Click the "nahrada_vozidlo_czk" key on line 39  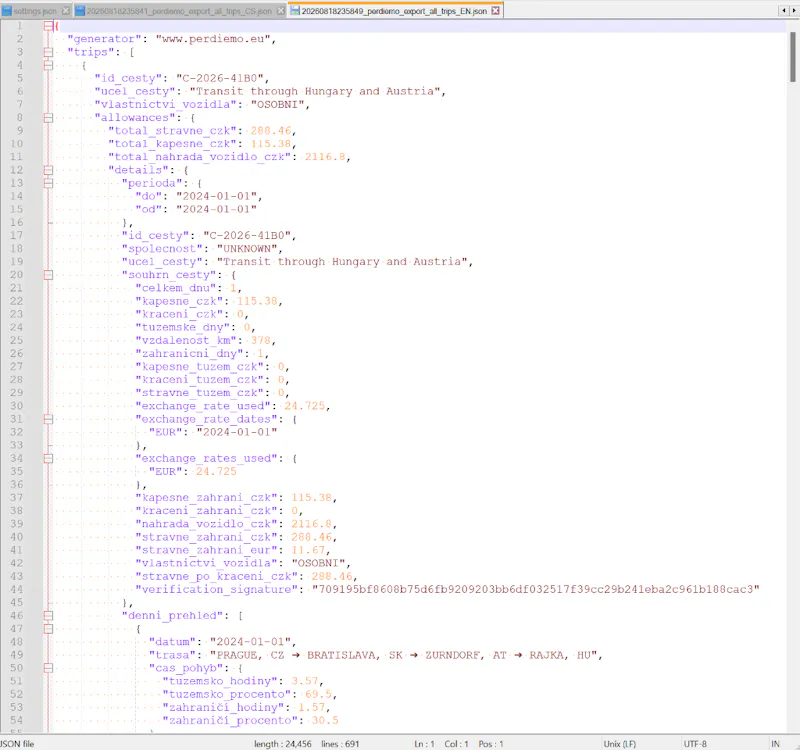coord(206,524)
